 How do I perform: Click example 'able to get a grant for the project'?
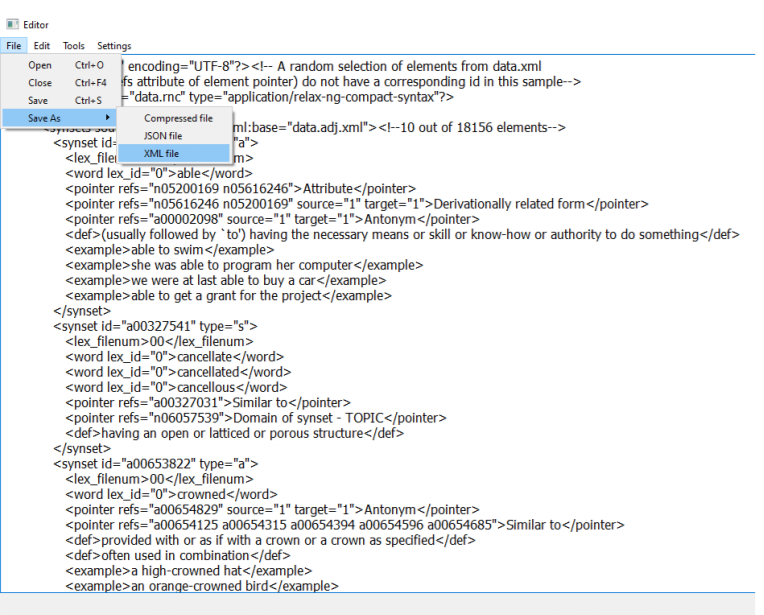pyautogui.click(x=229, y=296)
